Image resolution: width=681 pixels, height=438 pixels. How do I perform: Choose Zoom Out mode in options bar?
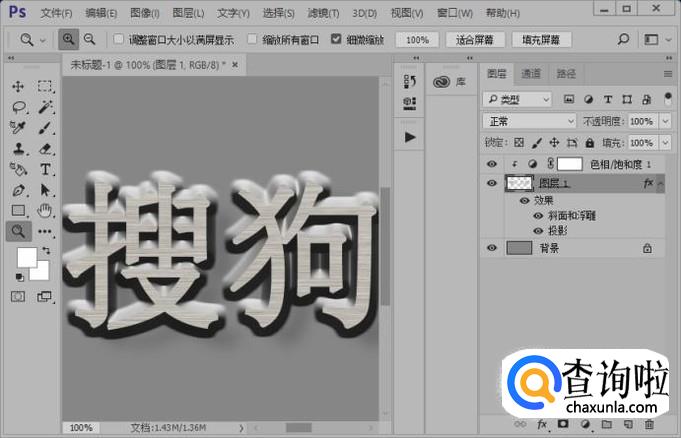tap(89, 40)
